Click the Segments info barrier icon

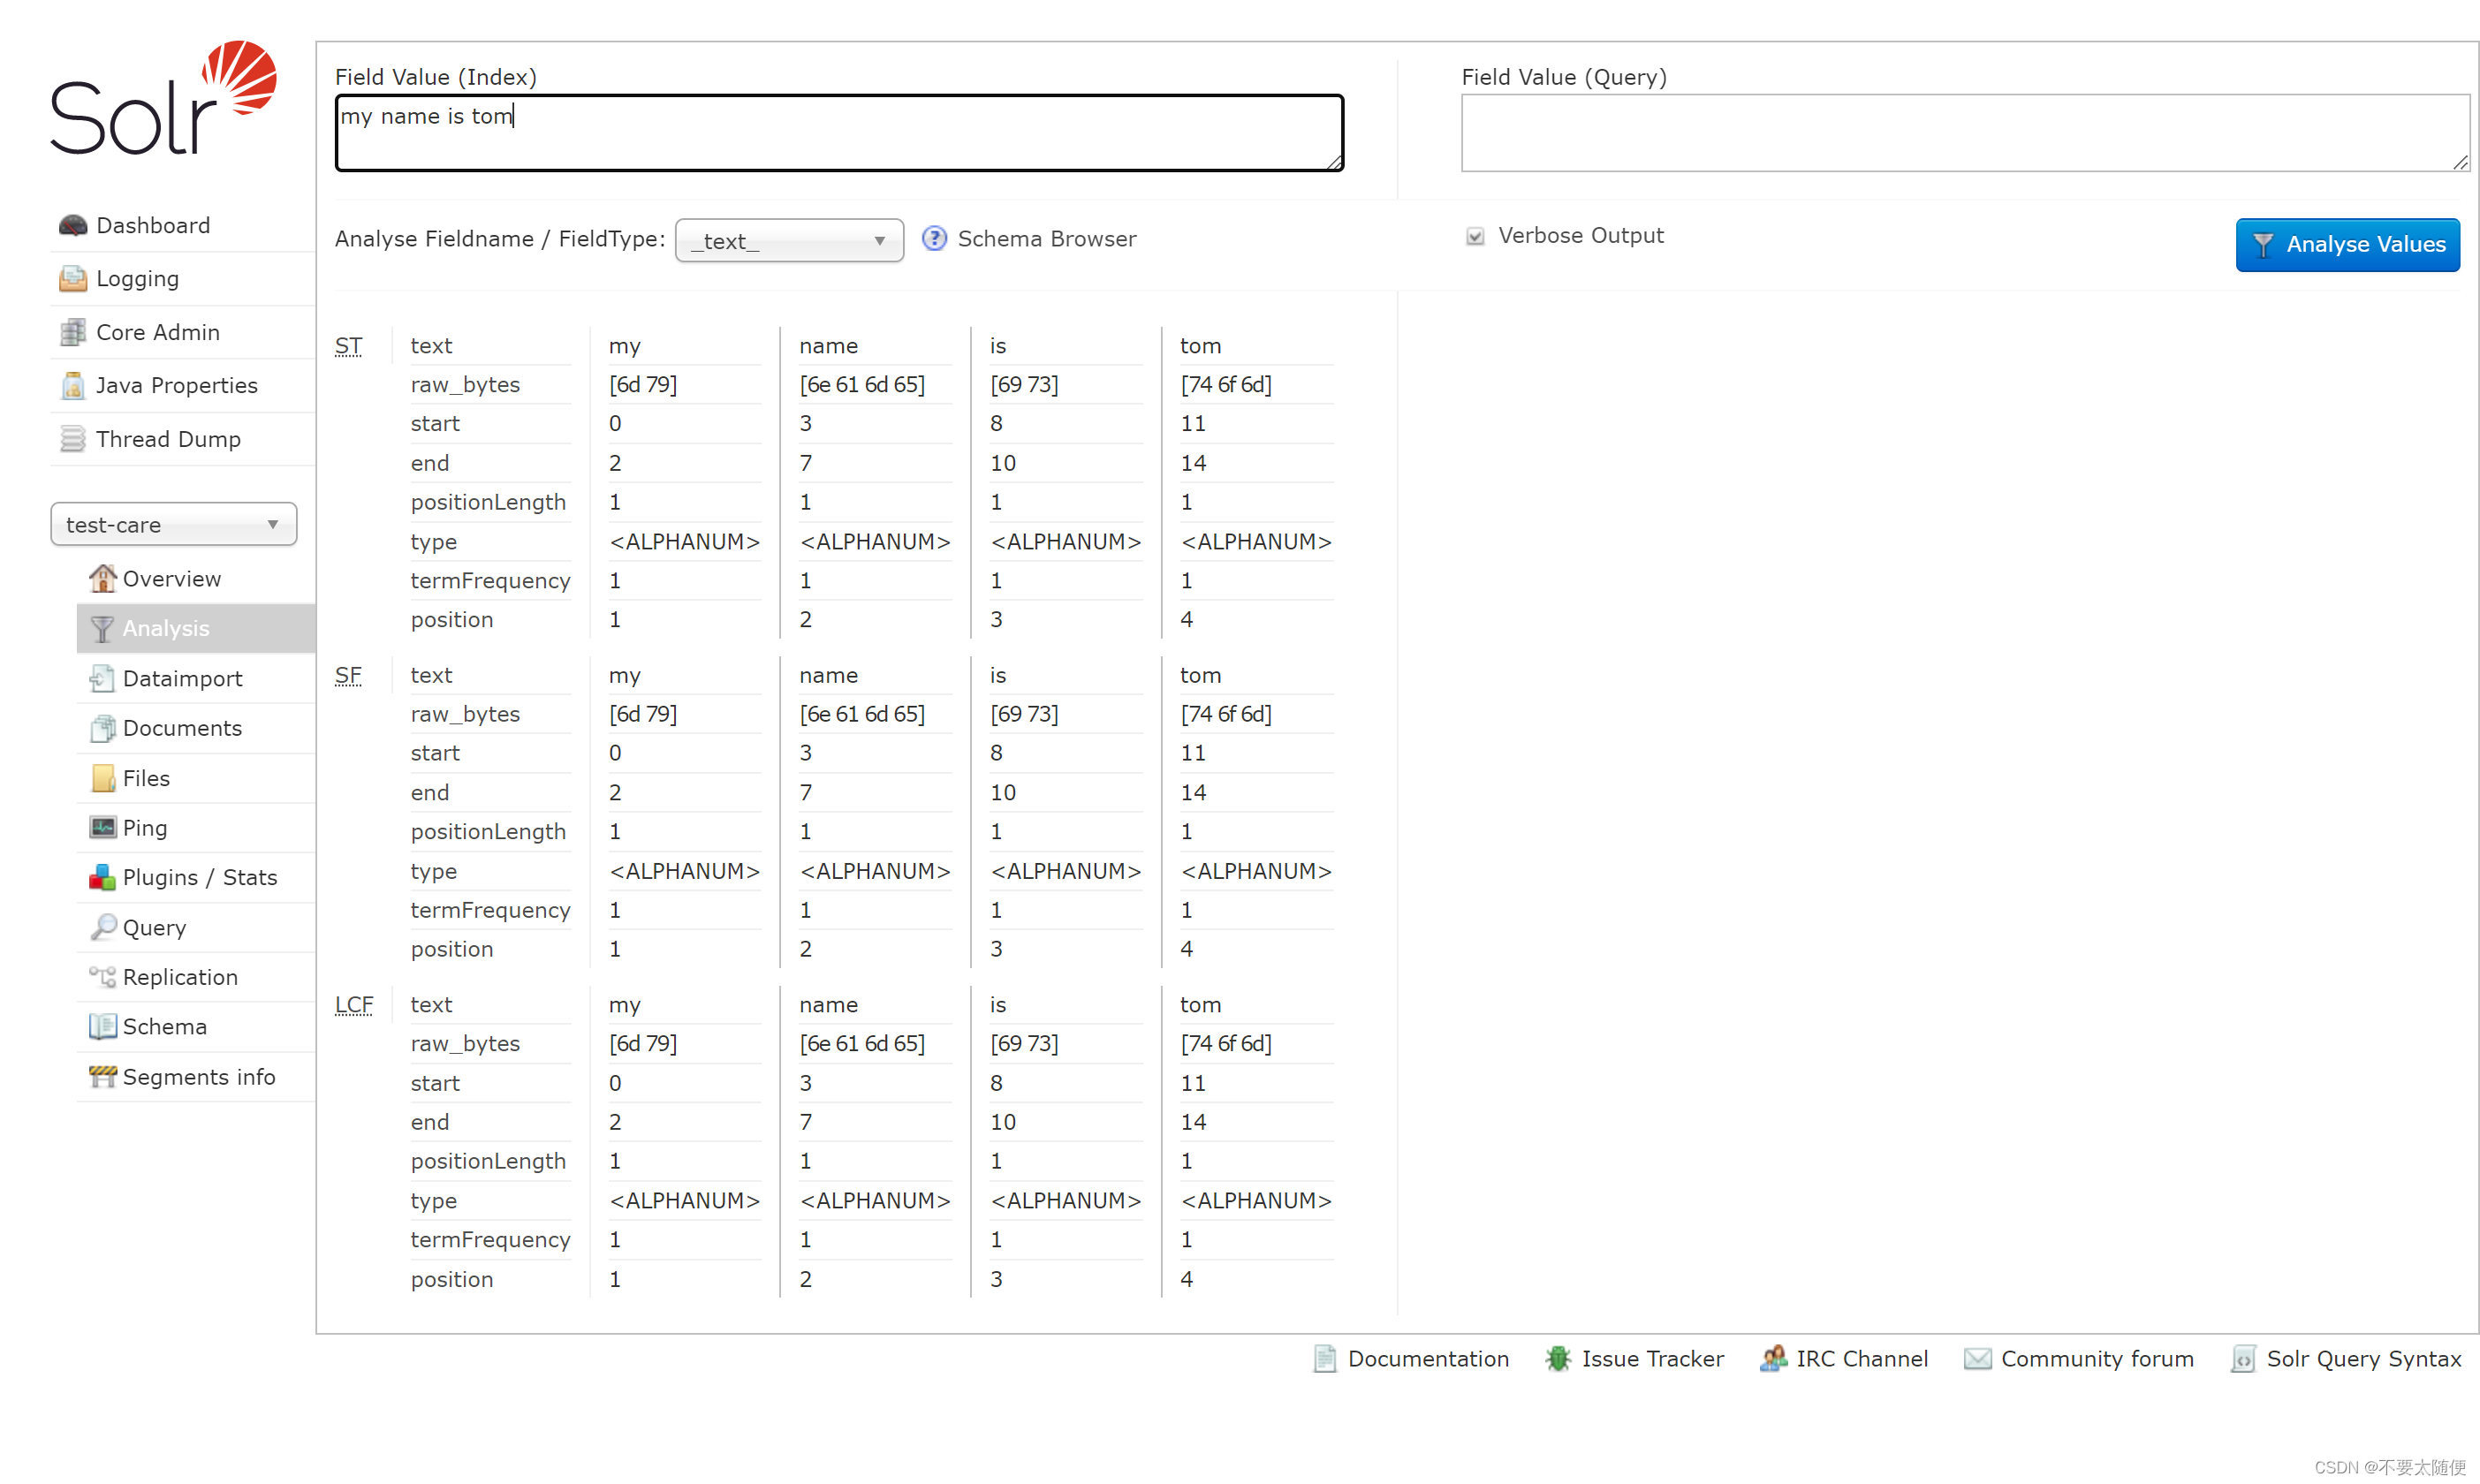click(x=102, y=1077)
